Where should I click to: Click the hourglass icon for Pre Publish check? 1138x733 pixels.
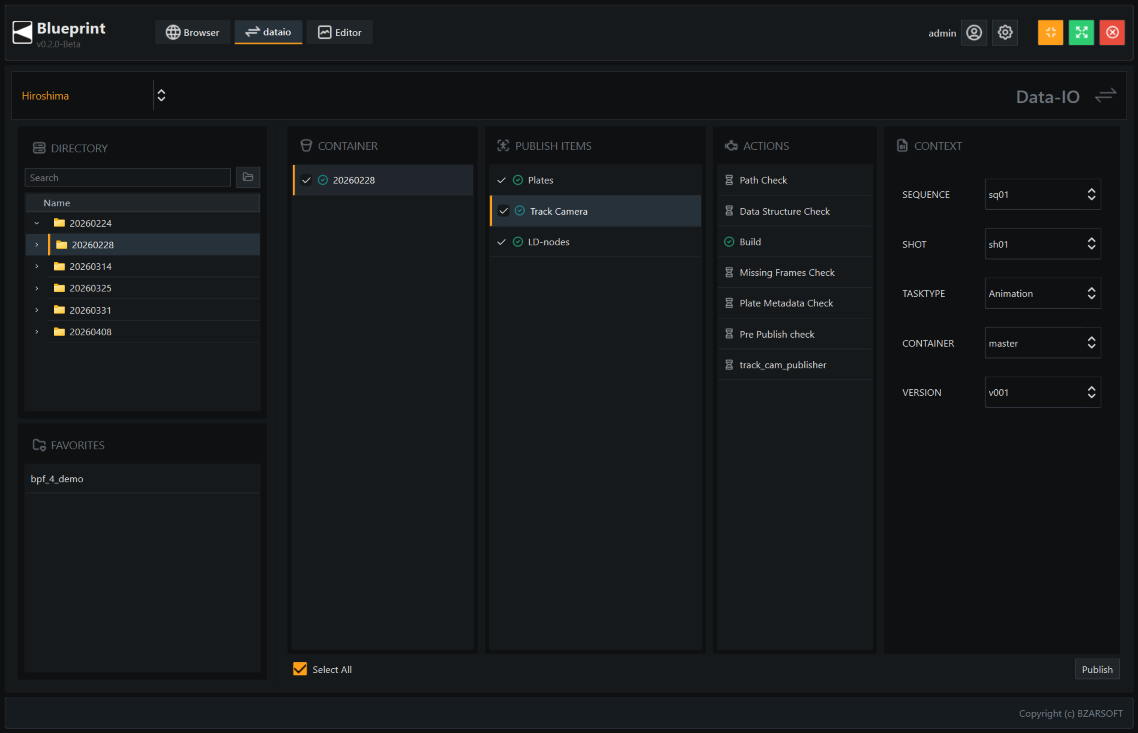[729, 334]
